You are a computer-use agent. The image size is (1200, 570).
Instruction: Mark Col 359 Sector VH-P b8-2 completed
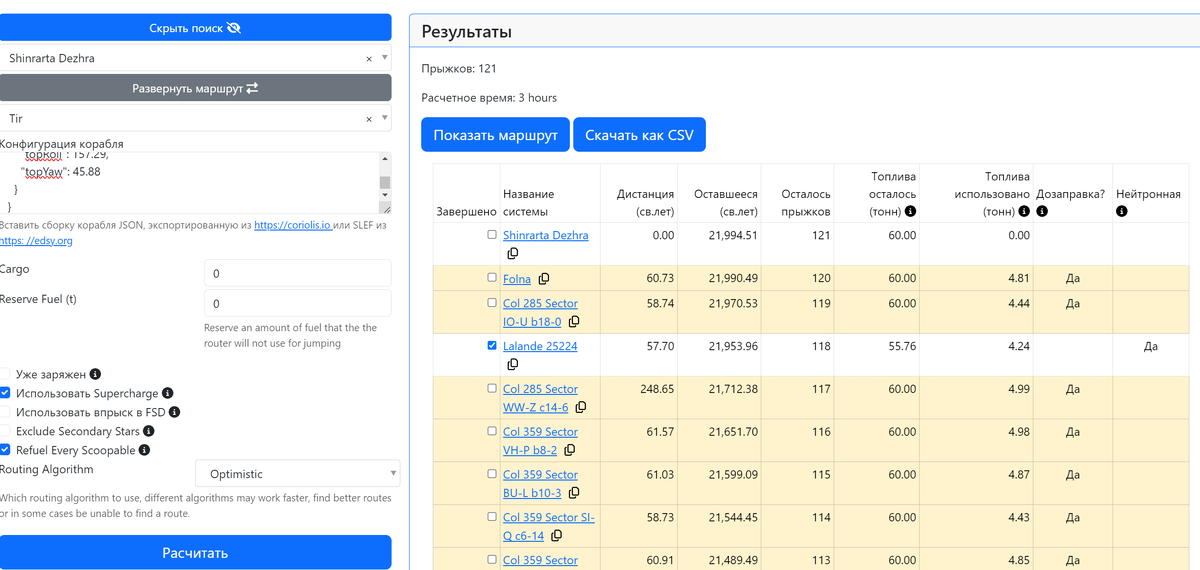[491, 431]
